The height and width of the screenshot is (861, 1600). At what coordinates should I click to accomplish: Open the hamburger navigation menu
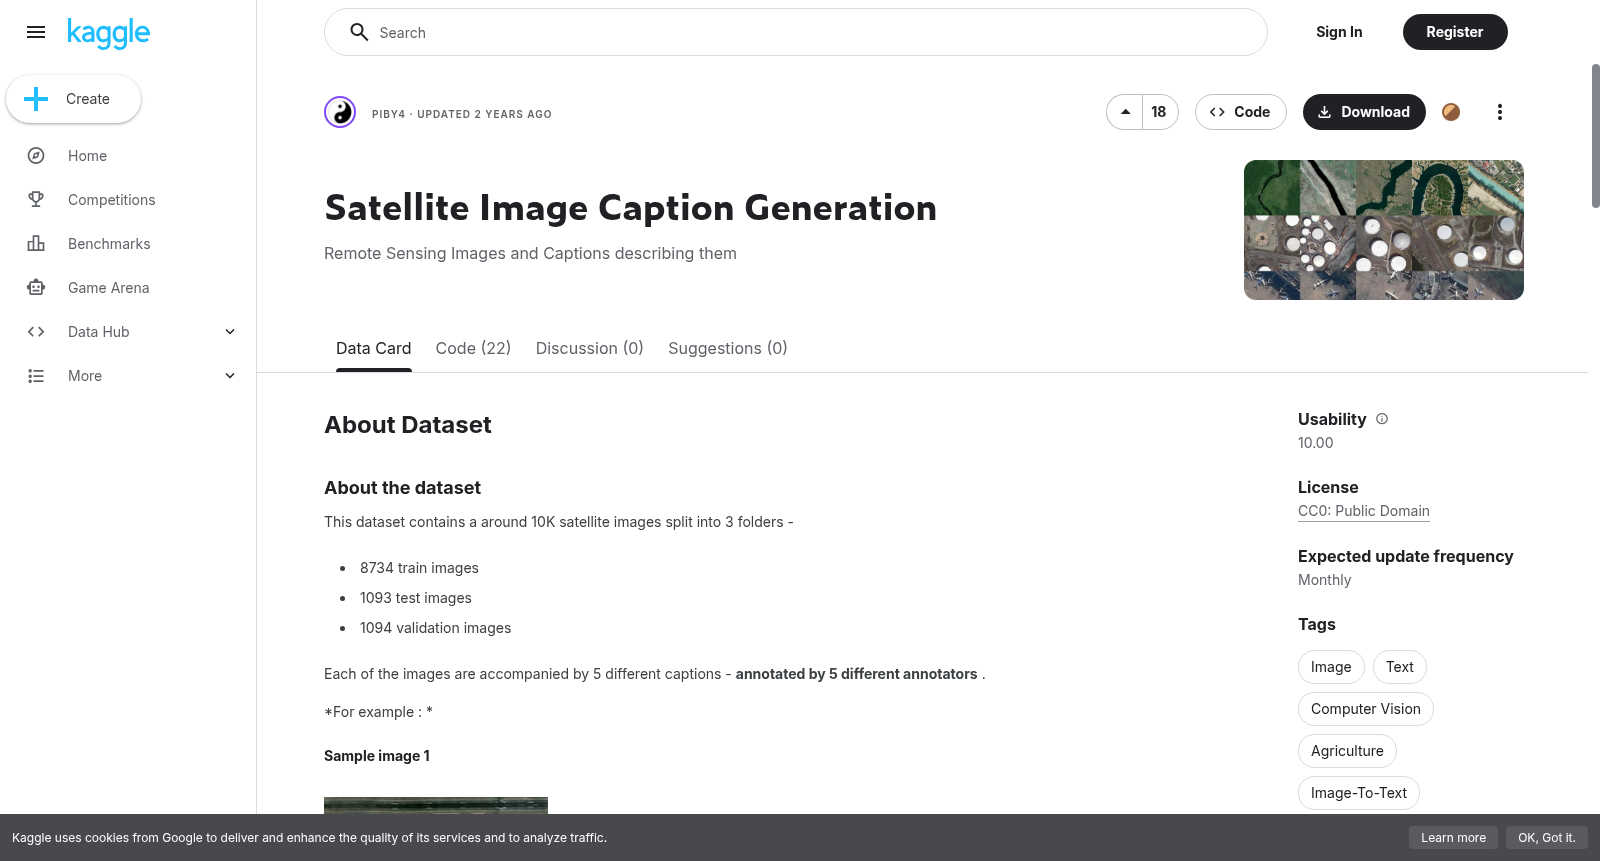pos(36,32)
